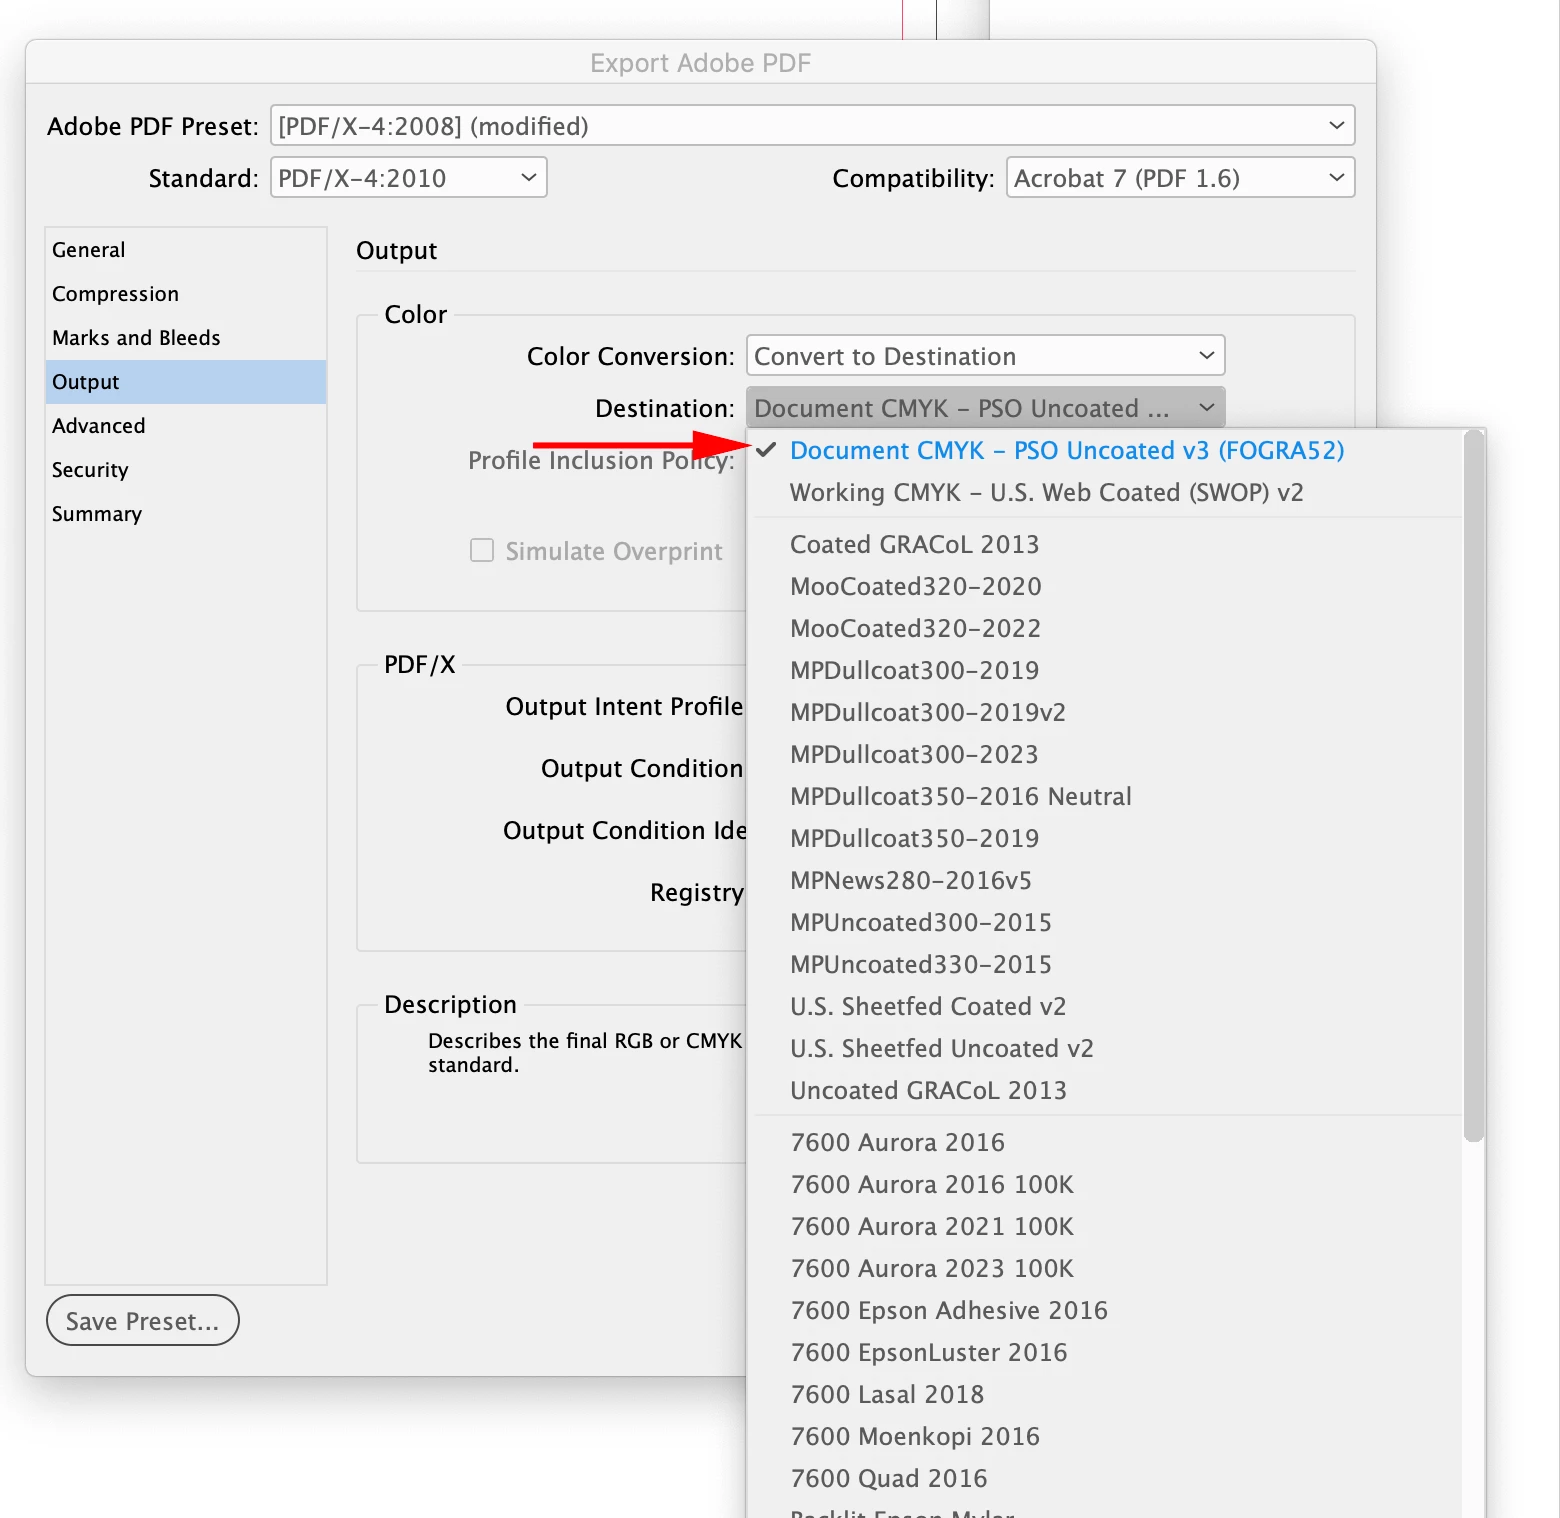Select 7600 Epson Adhesive 2016 profile
The image size is (1560, 1518).
(x=1105, y=1311)
